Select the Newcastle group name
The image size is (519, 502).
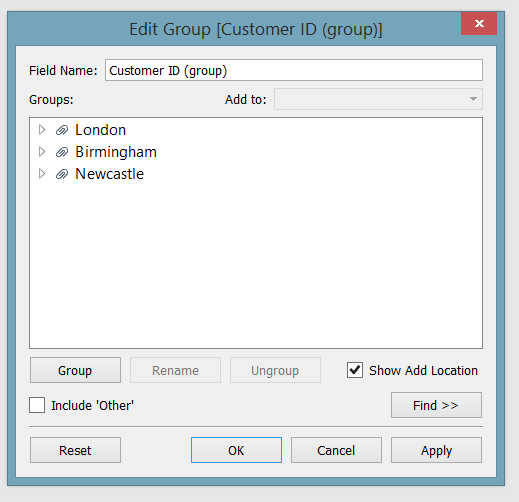tap(109, 174)
